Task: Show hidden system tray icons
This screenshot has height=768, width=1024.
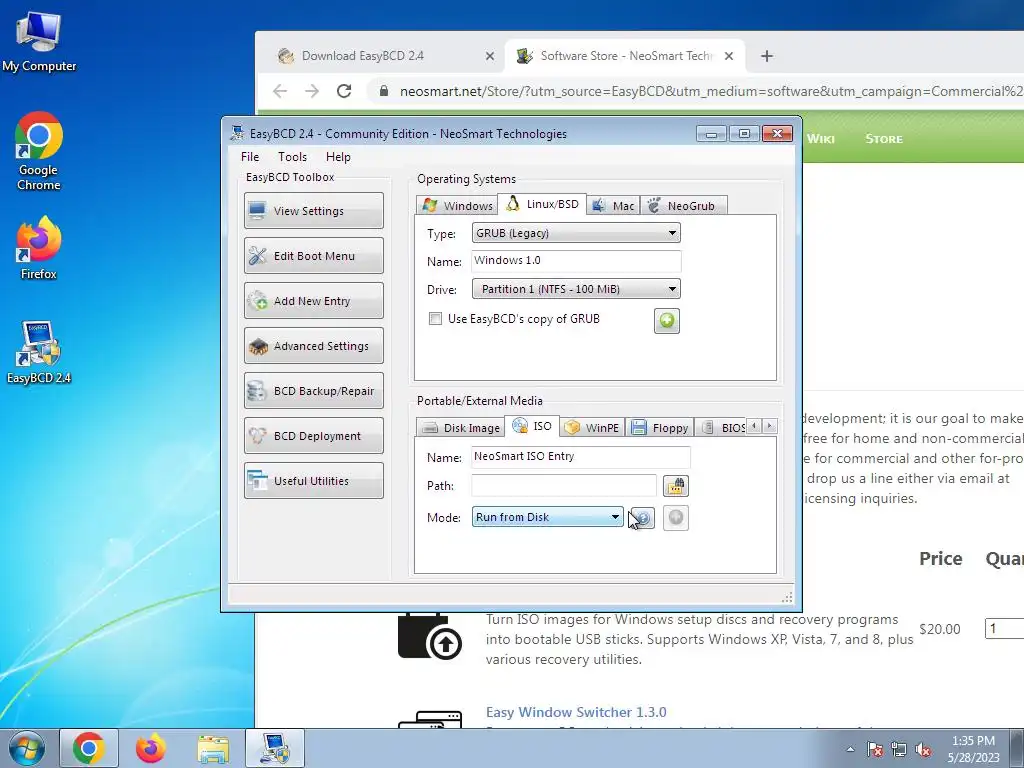Action: coord(850,749)
